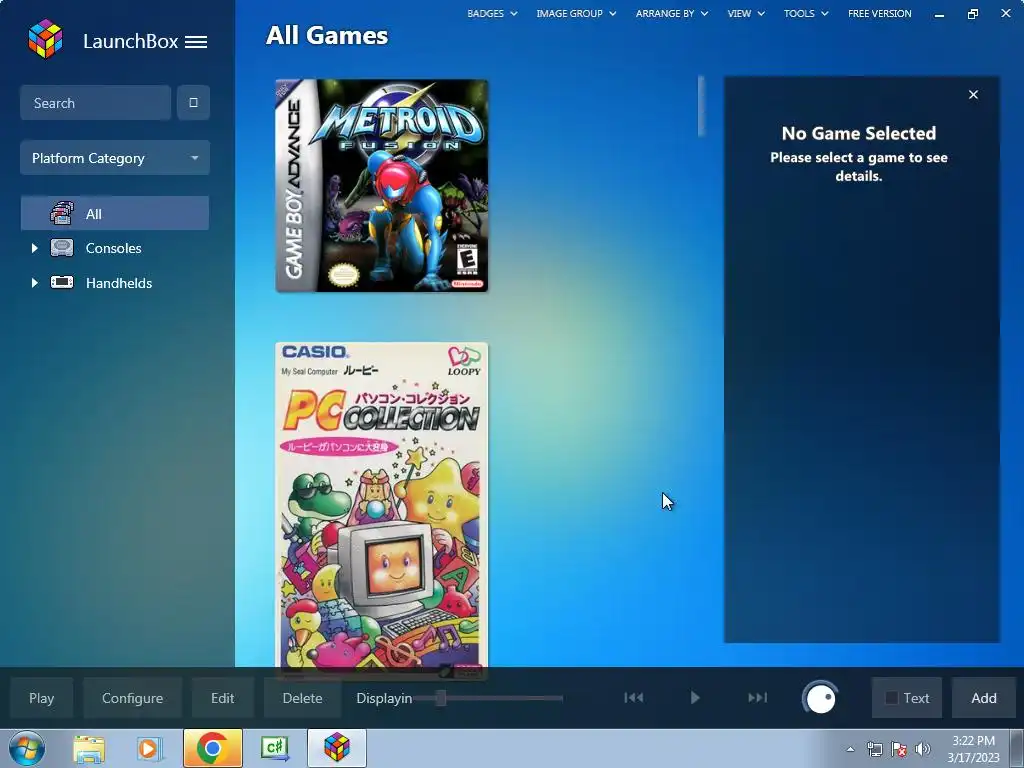Image resolution: width=1024 pixels, height=768 pixels.
Task: Select the All row in sidebar
Action: tap(115, 214)
